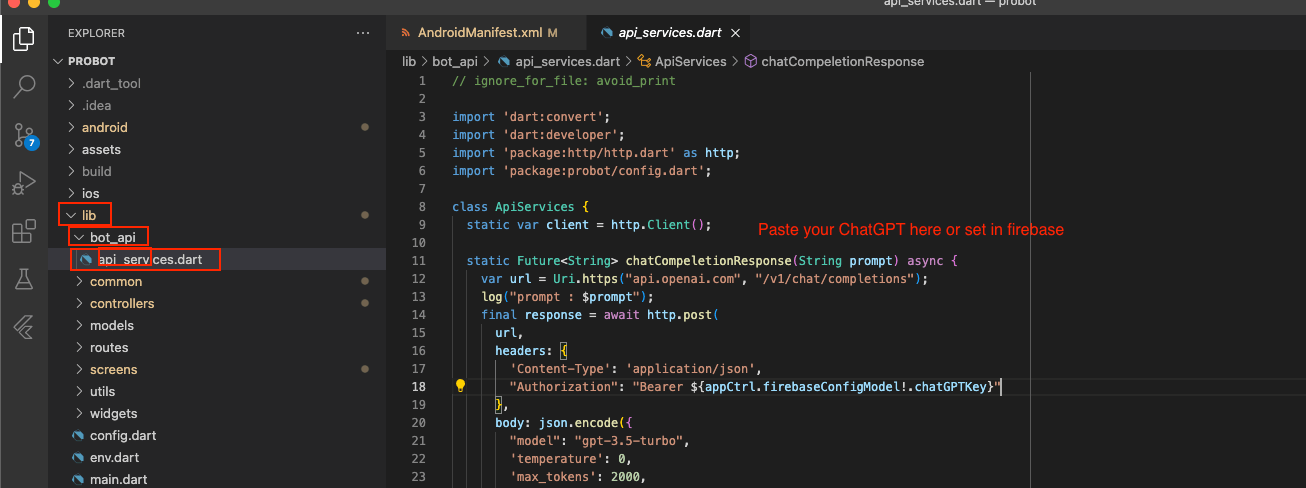Open the Run and Debug view
Image resolution: width=1306 pixels, height=488 pixels.
[x=23, y=184]
